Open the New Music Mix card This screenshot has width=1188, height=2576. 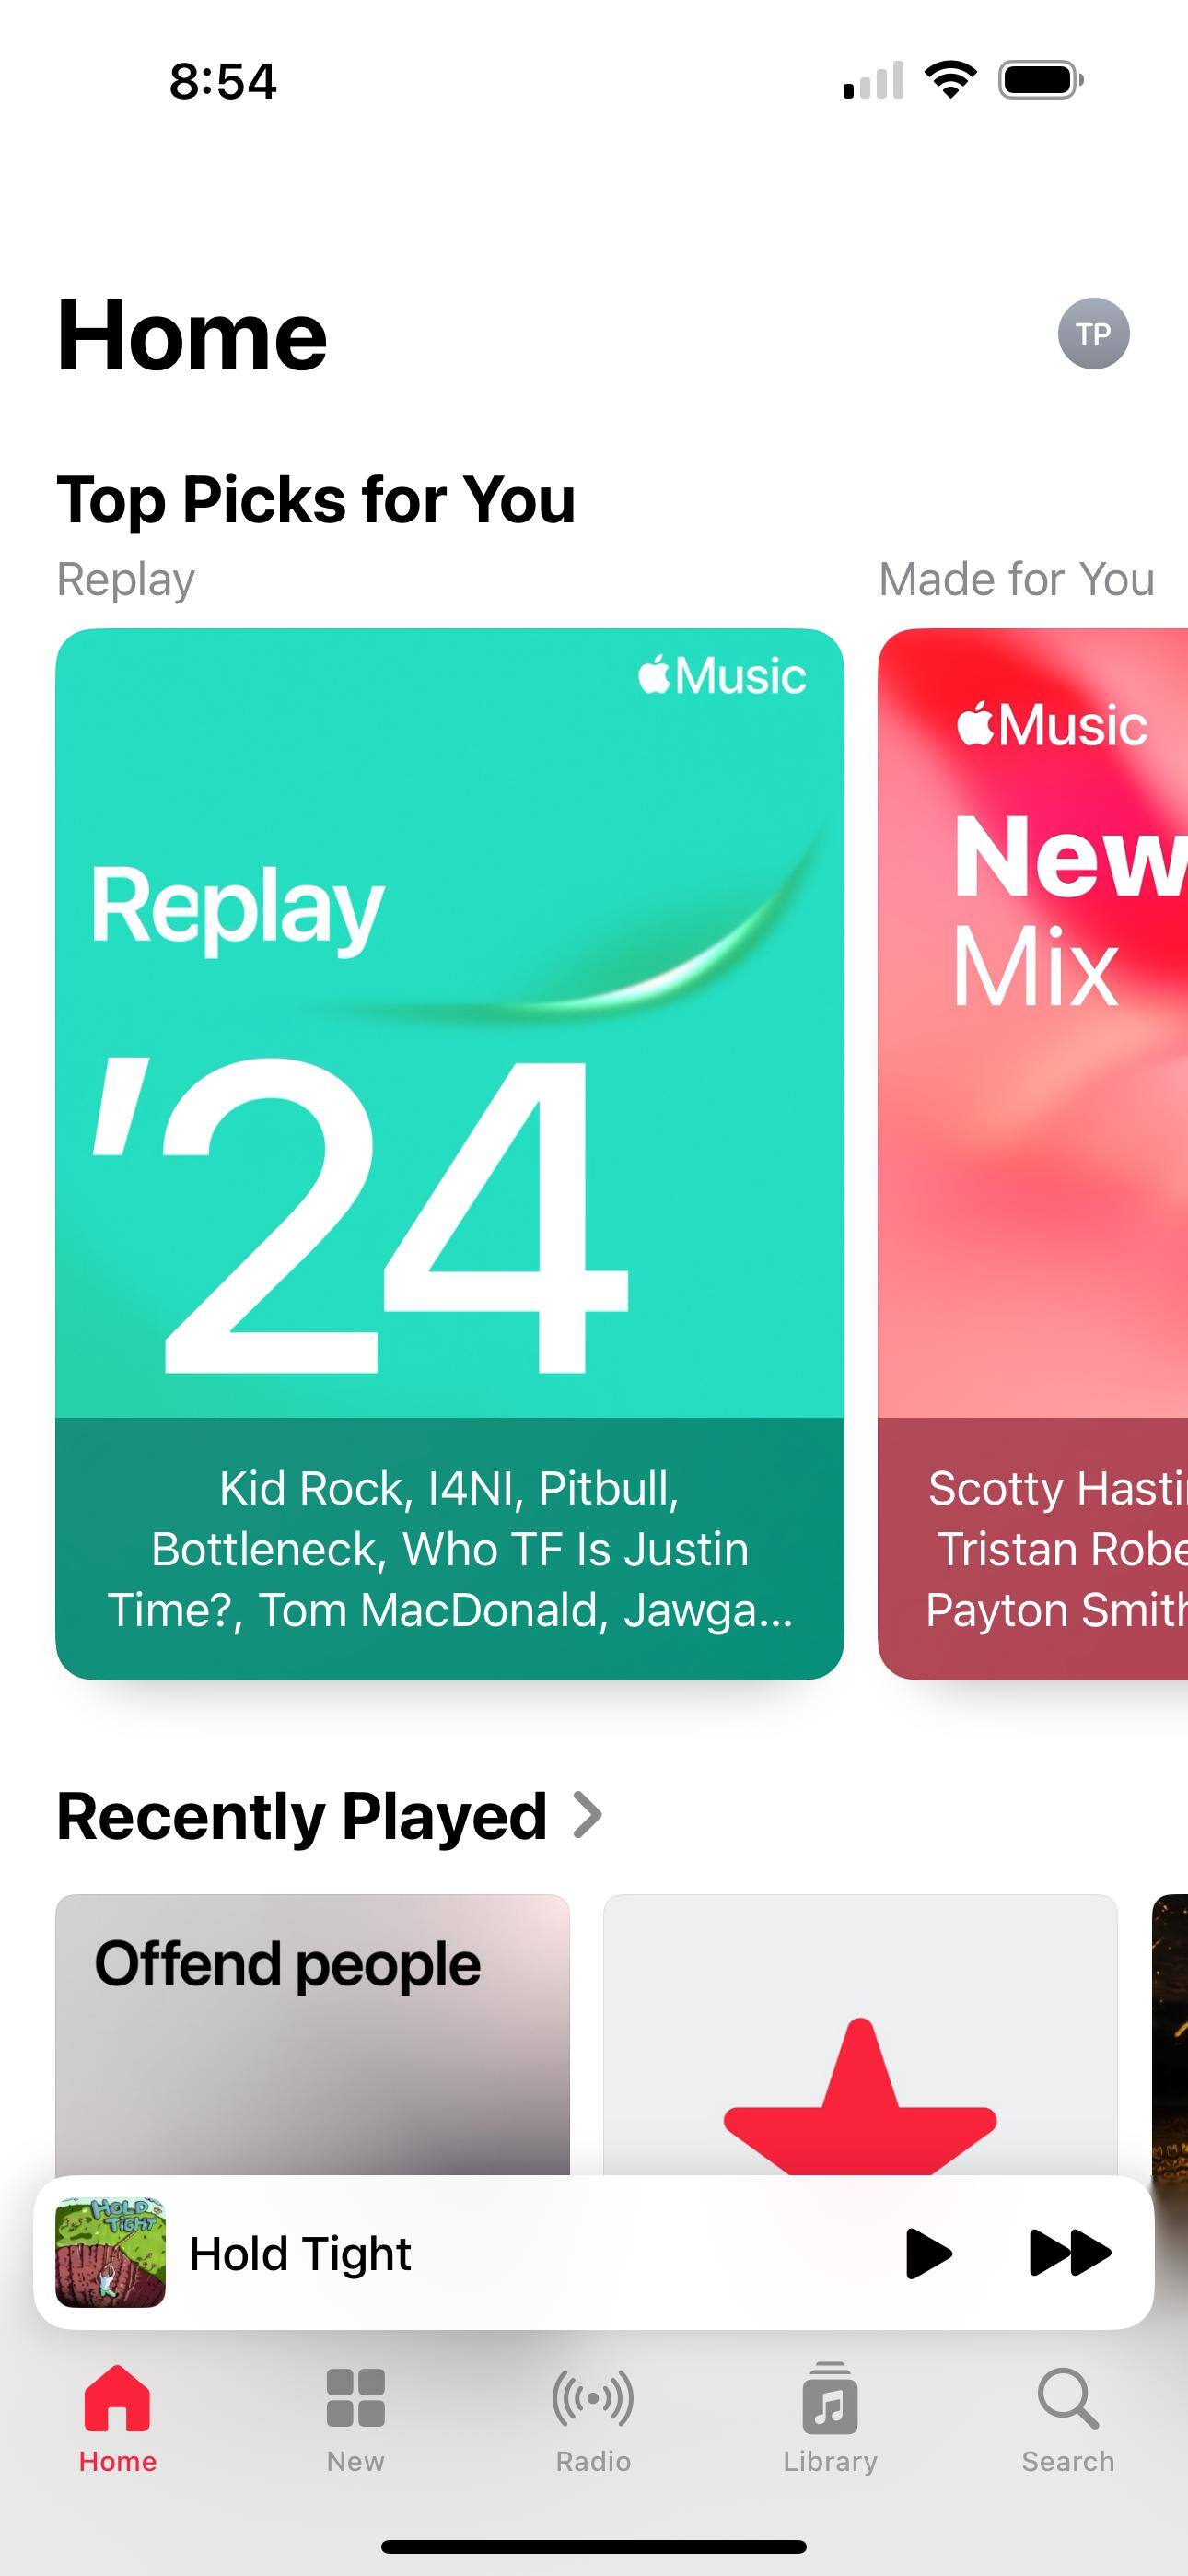coord(1033,1154)
